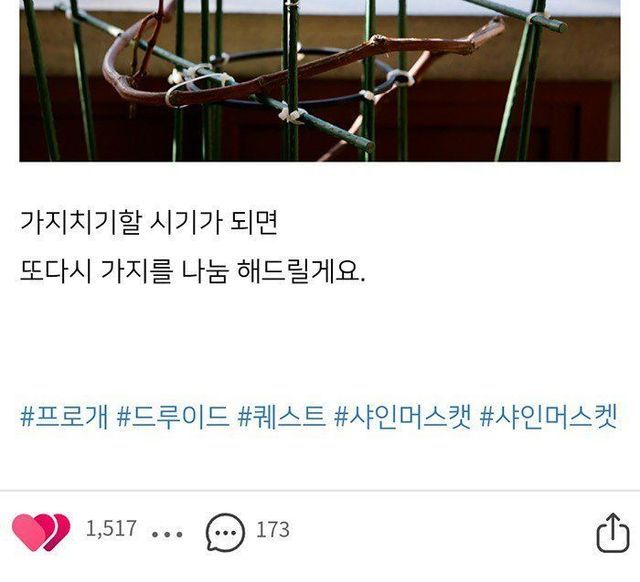Tap the pink heart like icon

41,532
